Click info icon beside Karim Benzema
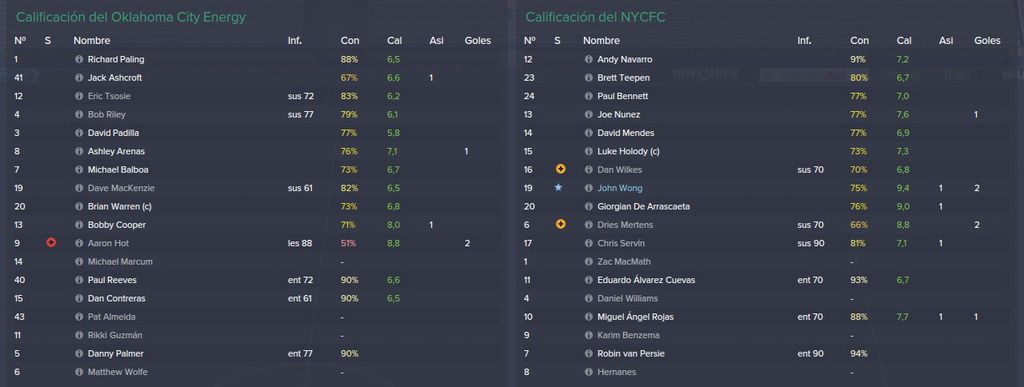This screenshot has height=387, width=1024. tap(588, 335)
